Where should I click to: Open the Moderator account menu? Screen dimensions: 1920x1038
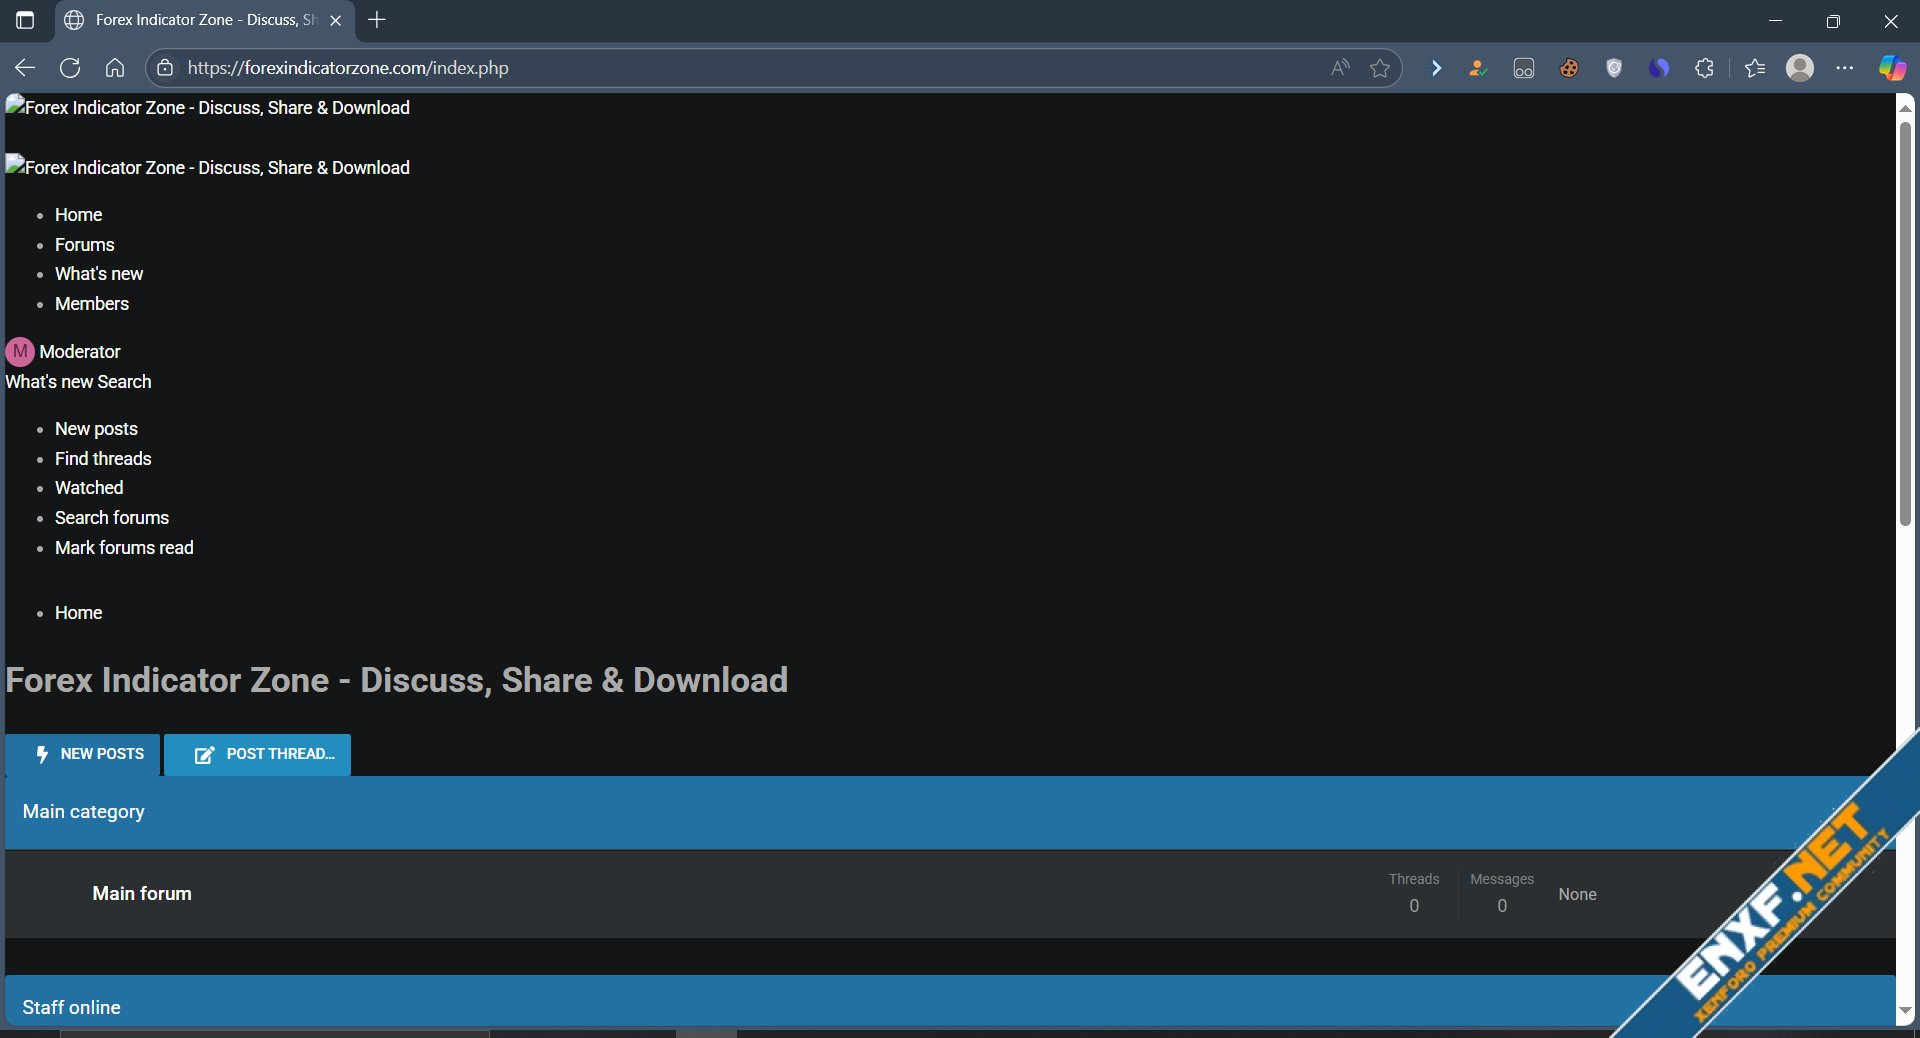pos(64,352)
